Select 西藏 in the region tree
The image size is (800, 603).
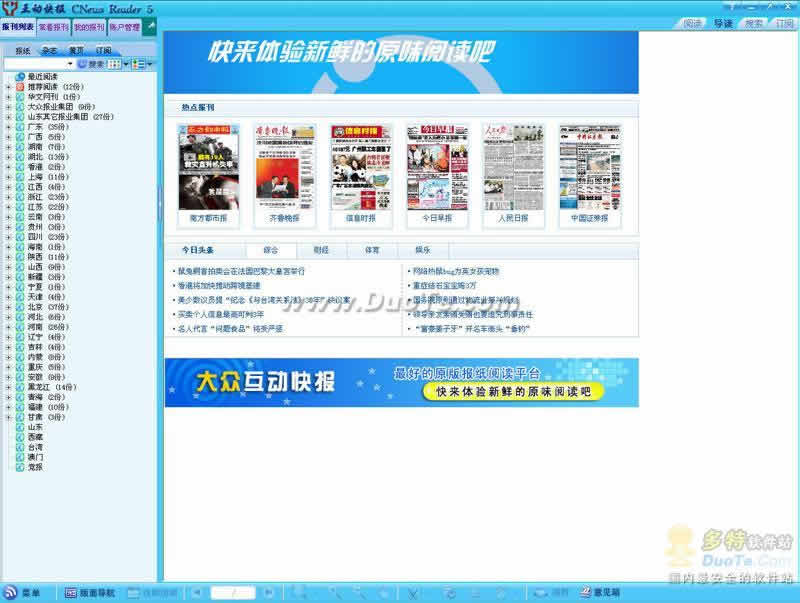35,437
